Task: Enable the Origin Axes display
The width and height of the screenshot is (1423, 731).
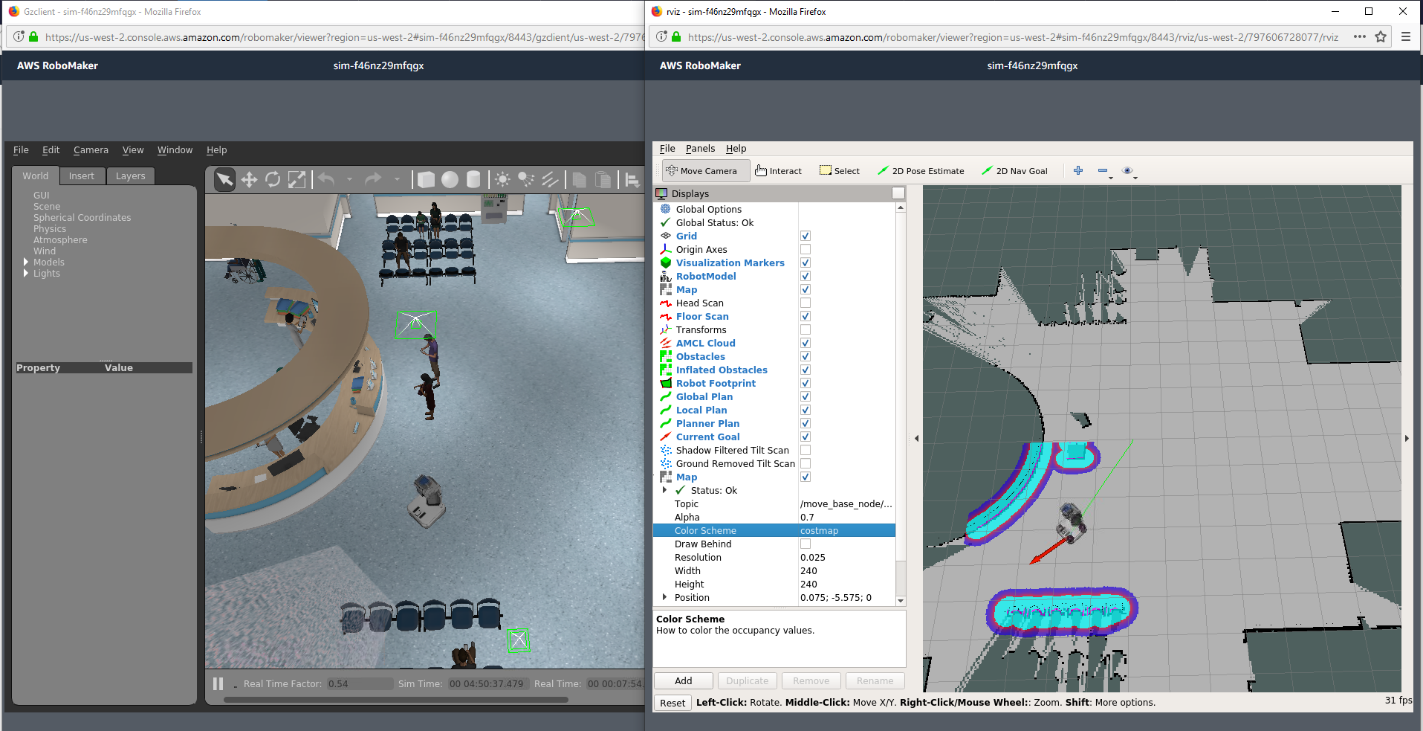Action: tap(806, 249)
